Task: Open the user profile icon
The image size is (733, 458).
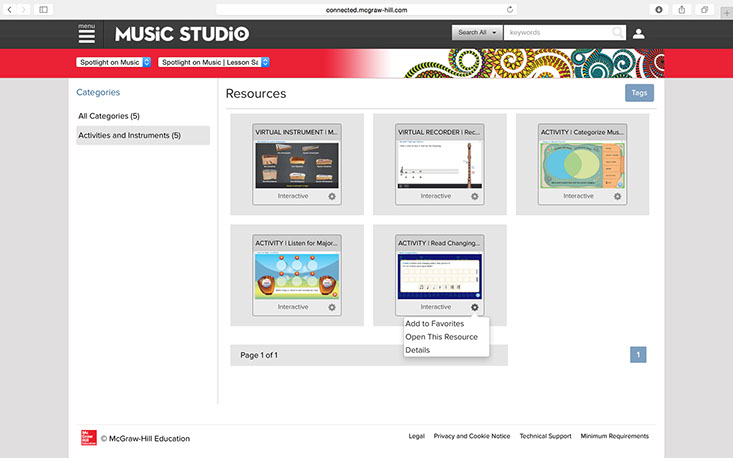Action: pos(639,34)
